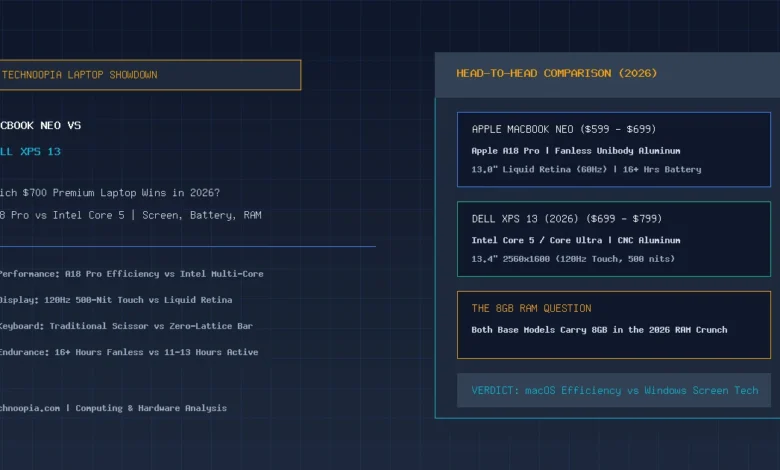Select 'Display: 120Hz 500-Nit Touch vs Liquid Retina'
Image resolution: width=780 pixels, height=470 pixels.
(x=116, y=300)
